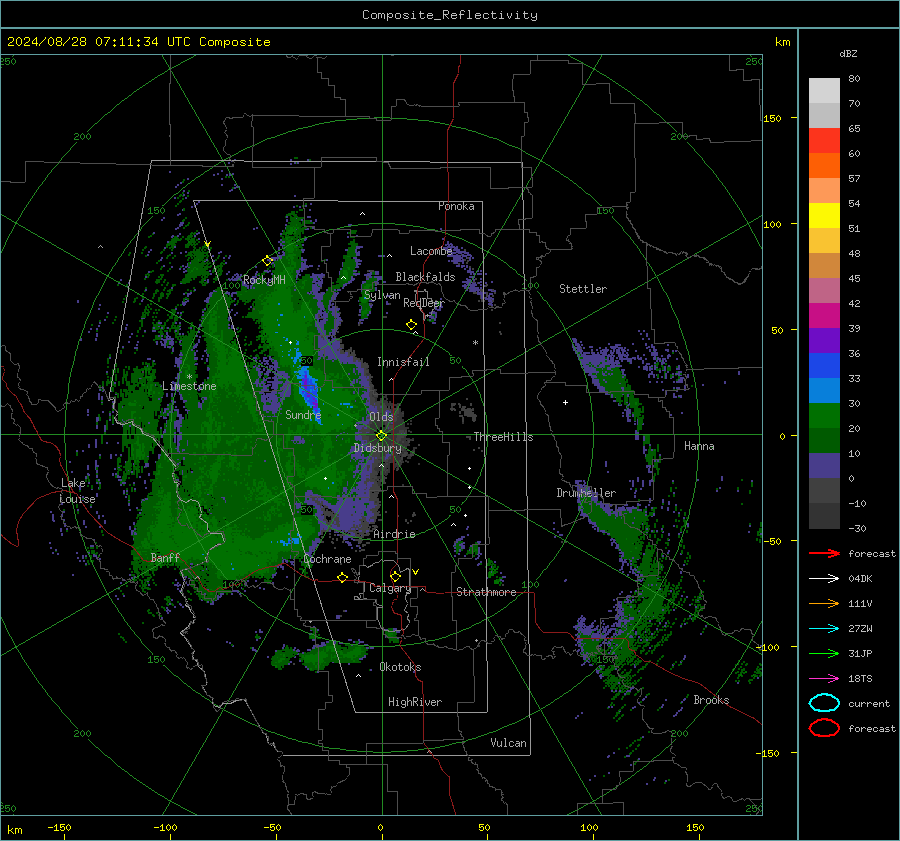The width and height of the screenshot is (900, 841).
Task: Click the Cochrane city label
Action: pyautogui.click(x=327, y=559)
